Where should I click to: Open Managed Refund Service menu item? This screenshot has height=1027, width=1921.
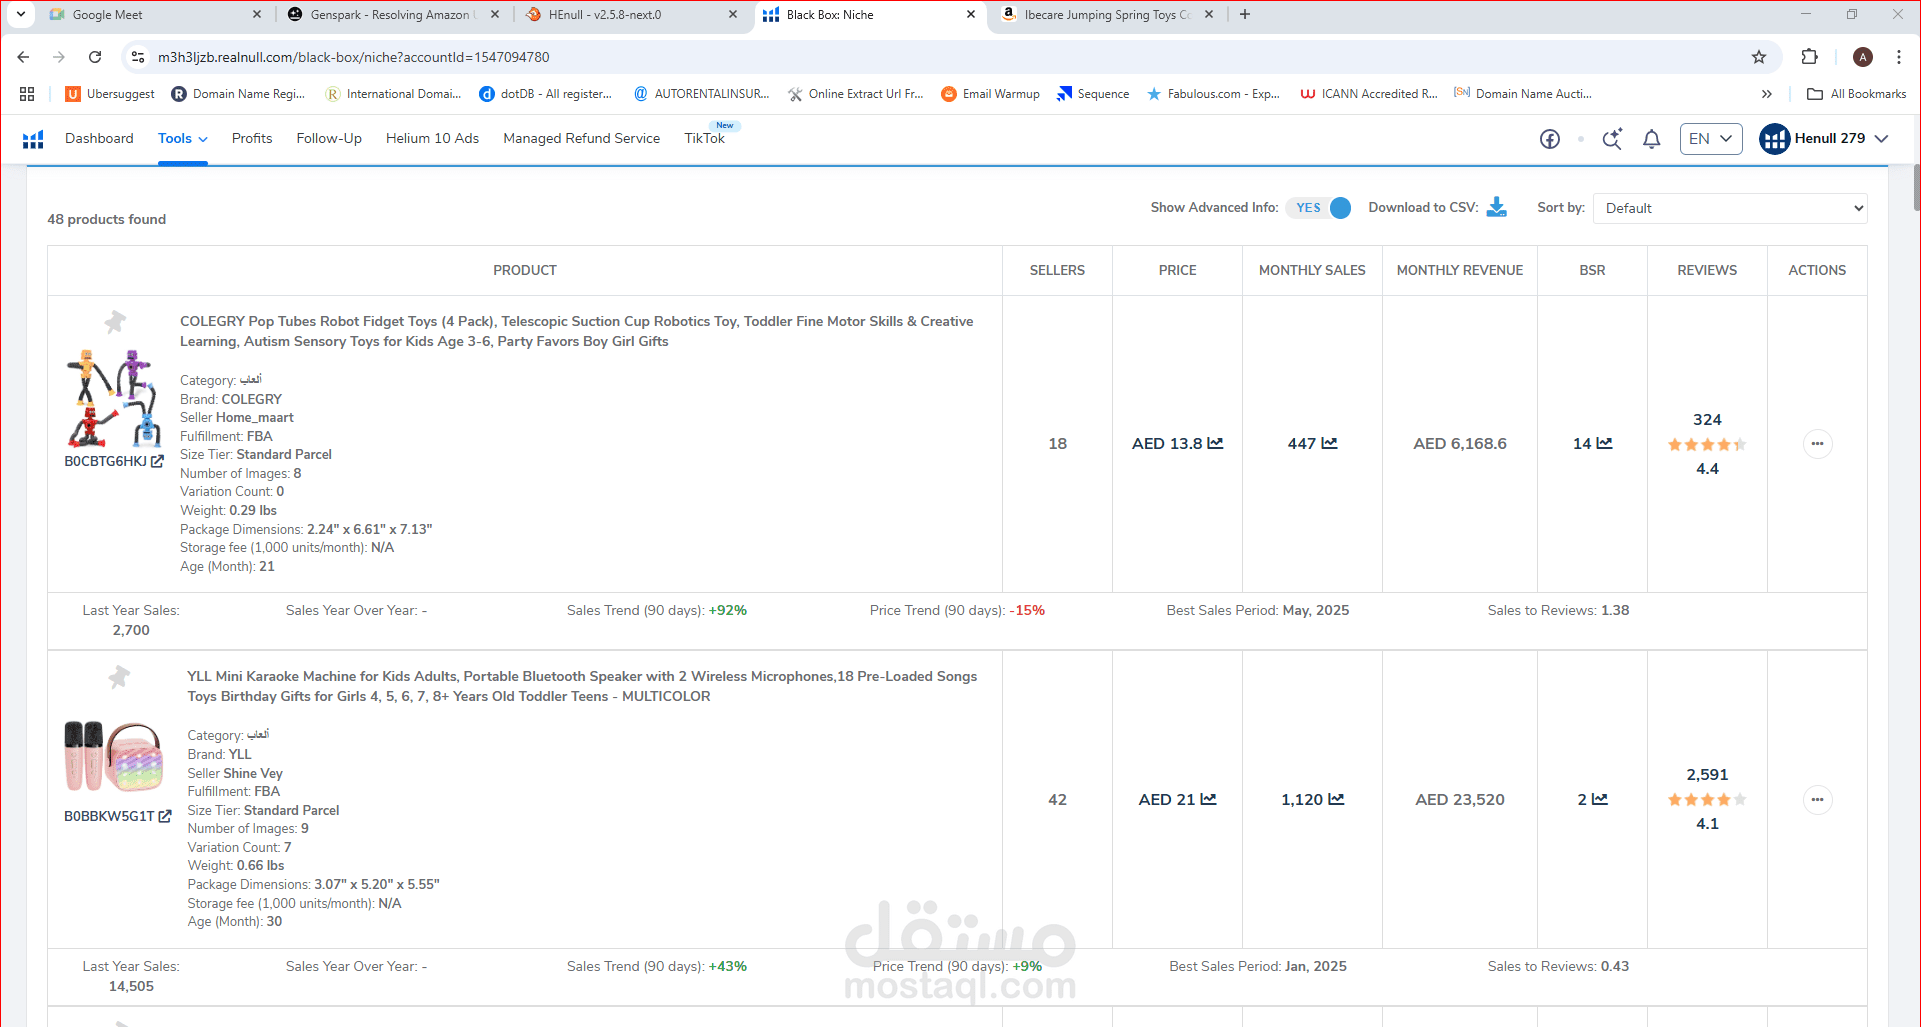[x=581, y=139]
